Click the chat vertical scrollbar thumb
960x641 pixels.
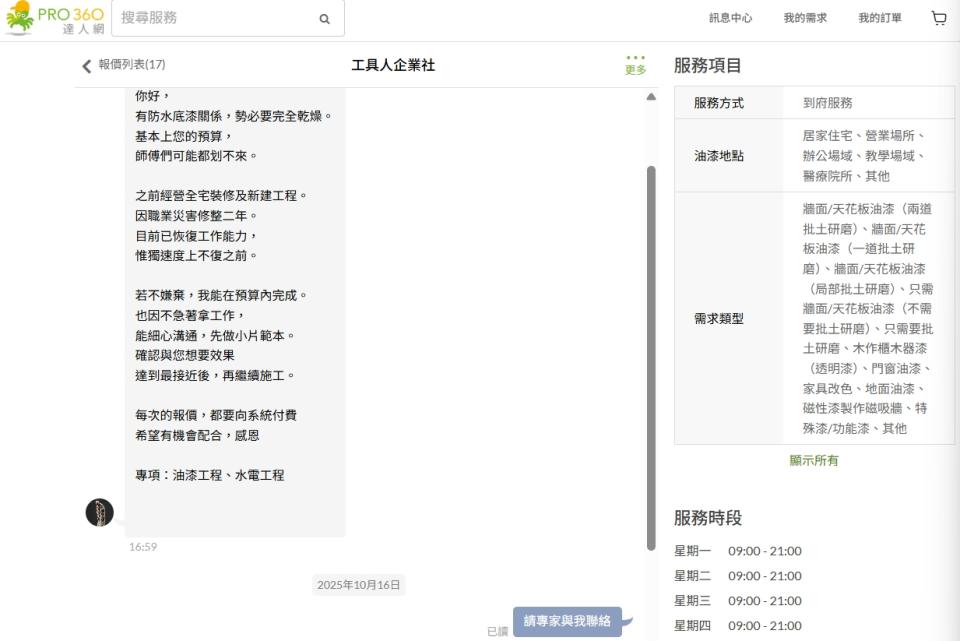tap(651, 350)
